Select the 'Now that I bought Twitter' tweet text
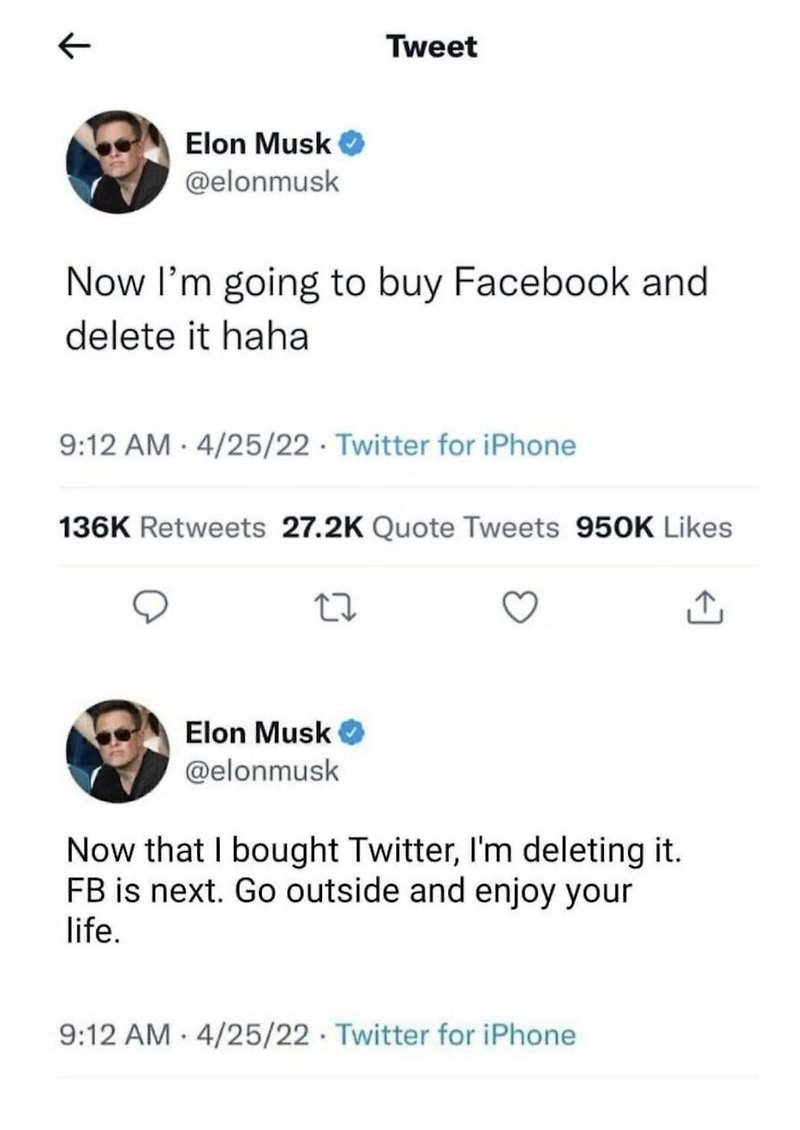 (x=373, y=891)
